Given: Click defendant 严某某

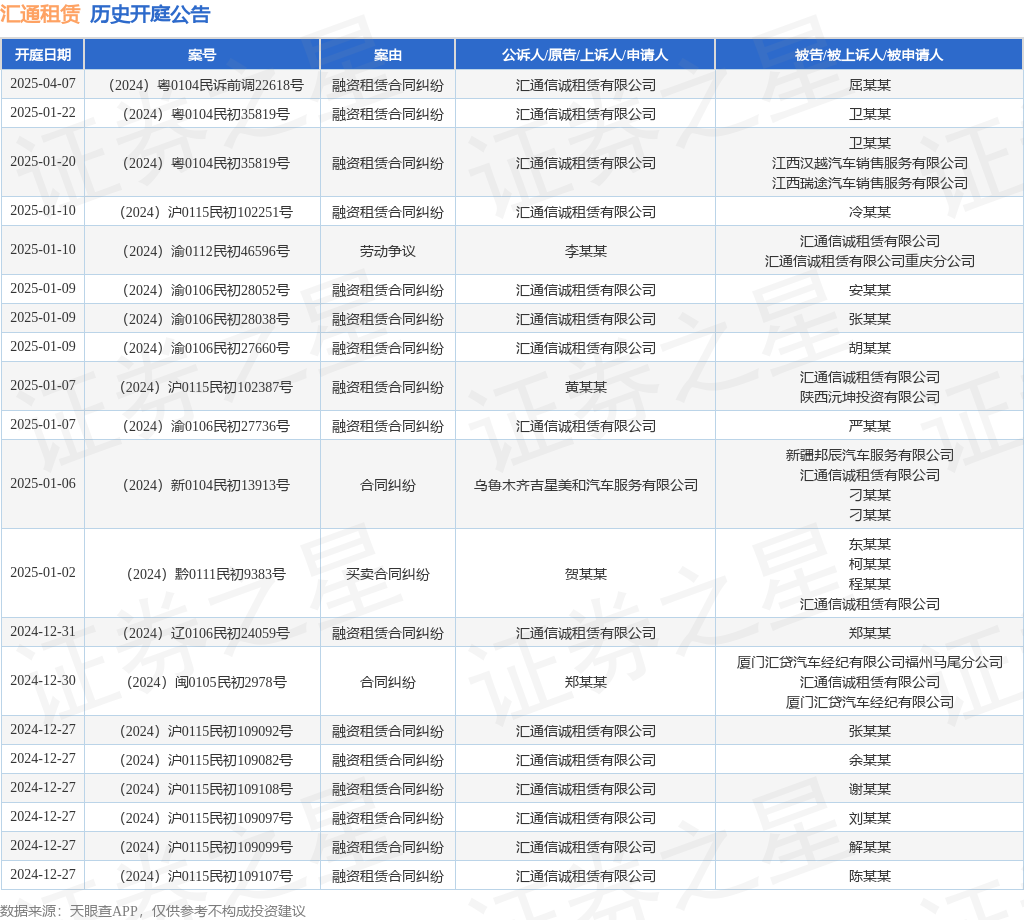Looking at the screenshot, I should [870, 426].
